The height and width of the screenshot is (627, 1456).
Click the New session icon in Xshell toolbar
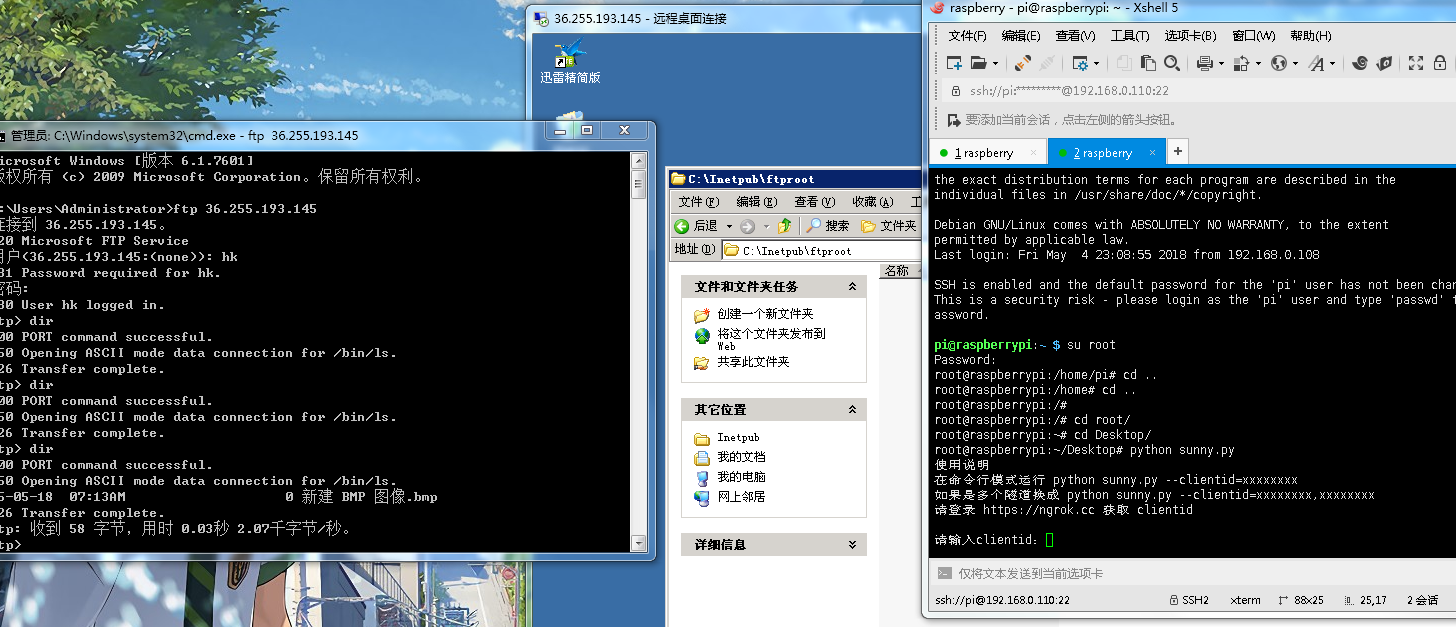954,63
